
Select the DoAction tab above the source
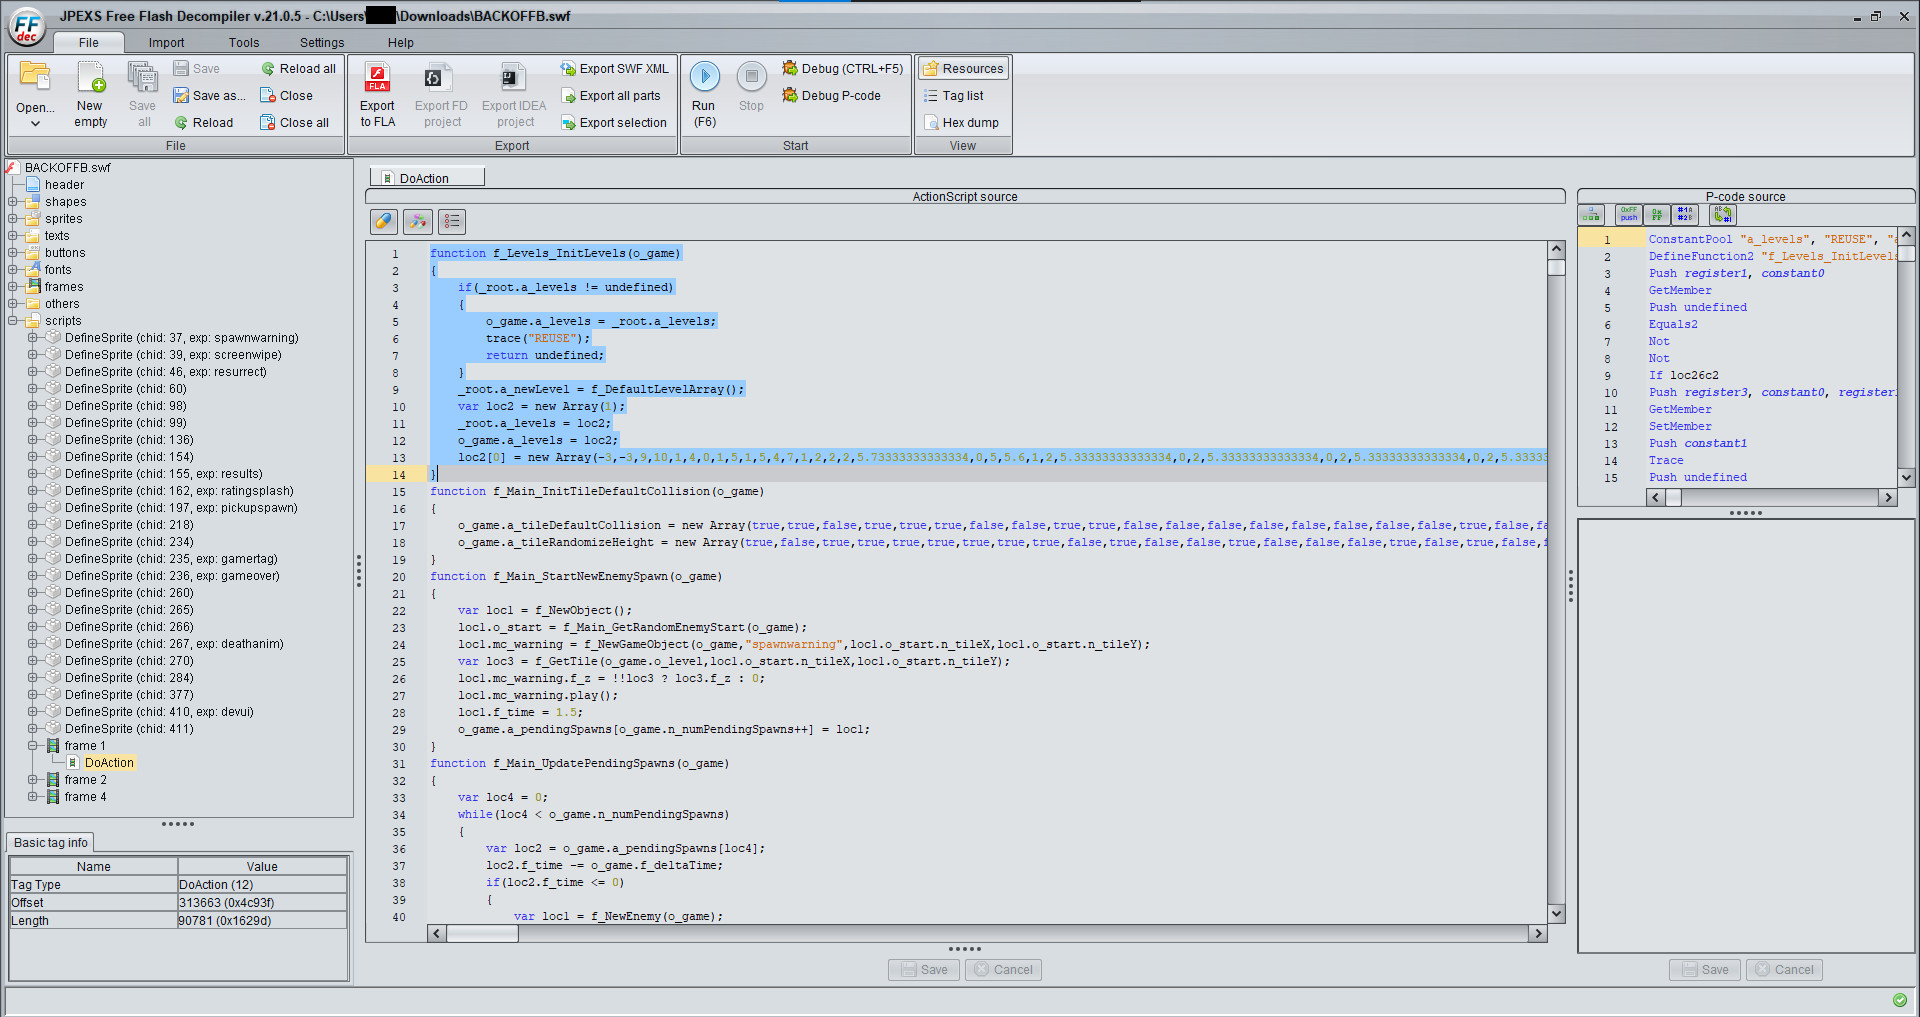[x=426, y=176]
